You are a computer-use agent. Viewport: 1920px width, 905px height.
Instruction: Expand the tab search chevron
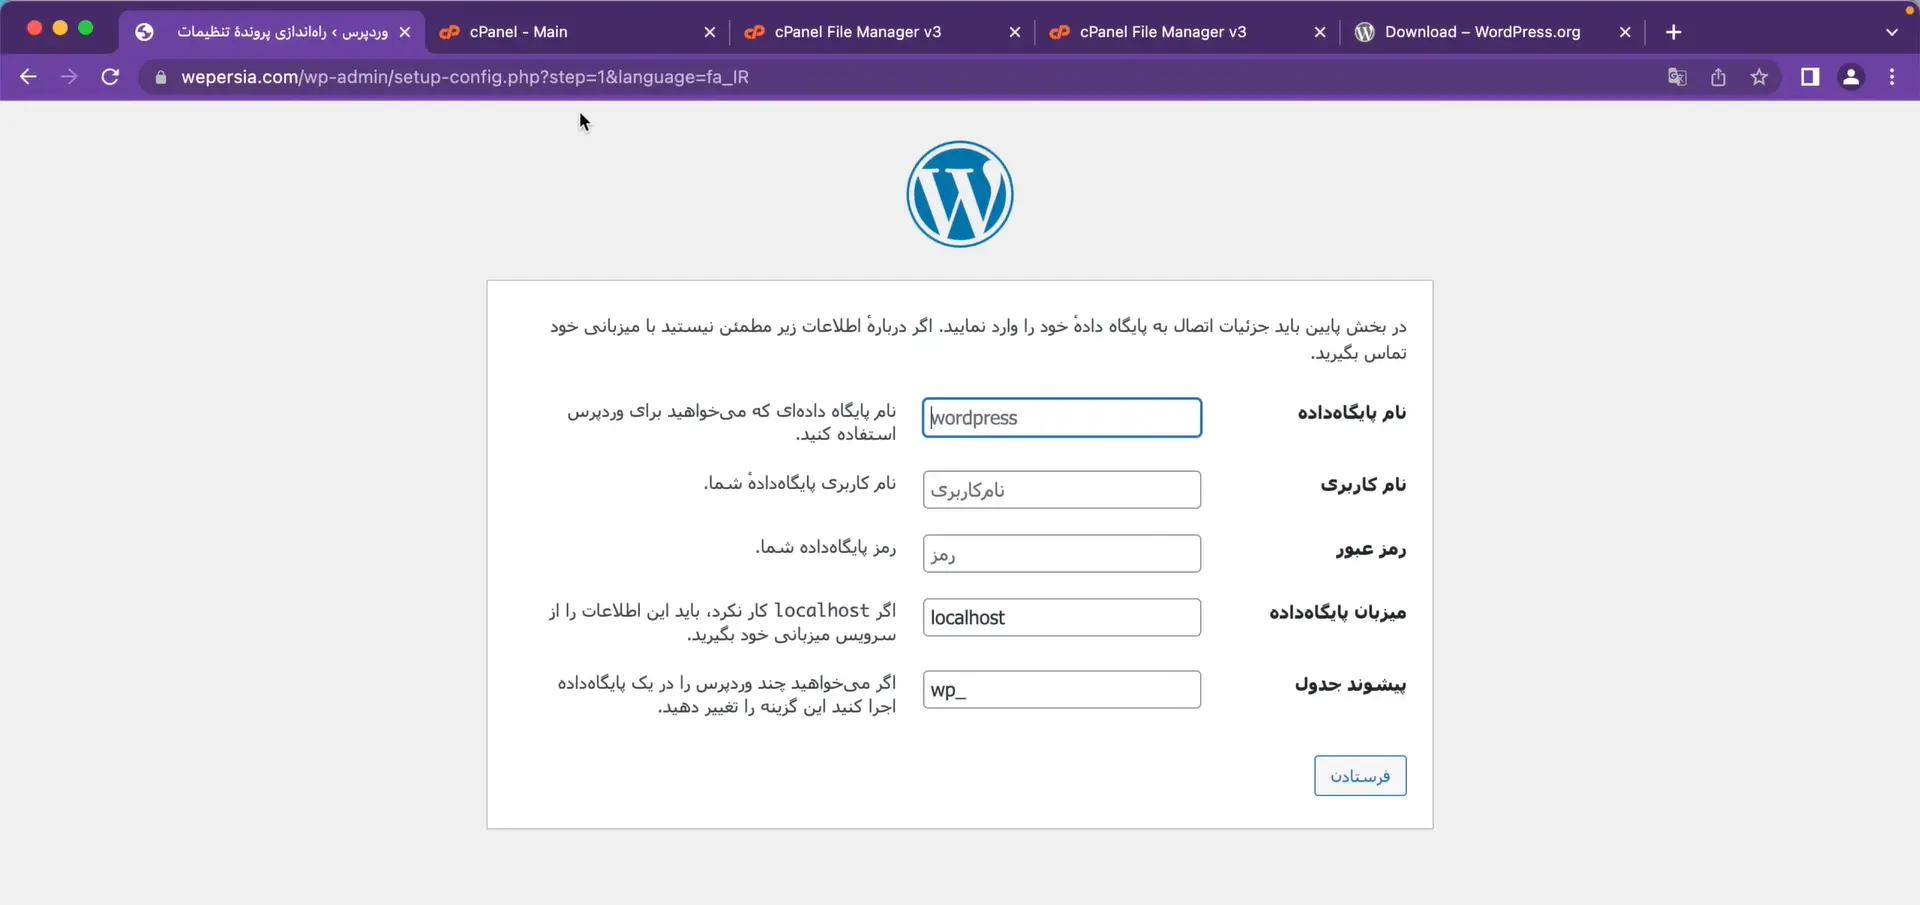pos(1892,32)
